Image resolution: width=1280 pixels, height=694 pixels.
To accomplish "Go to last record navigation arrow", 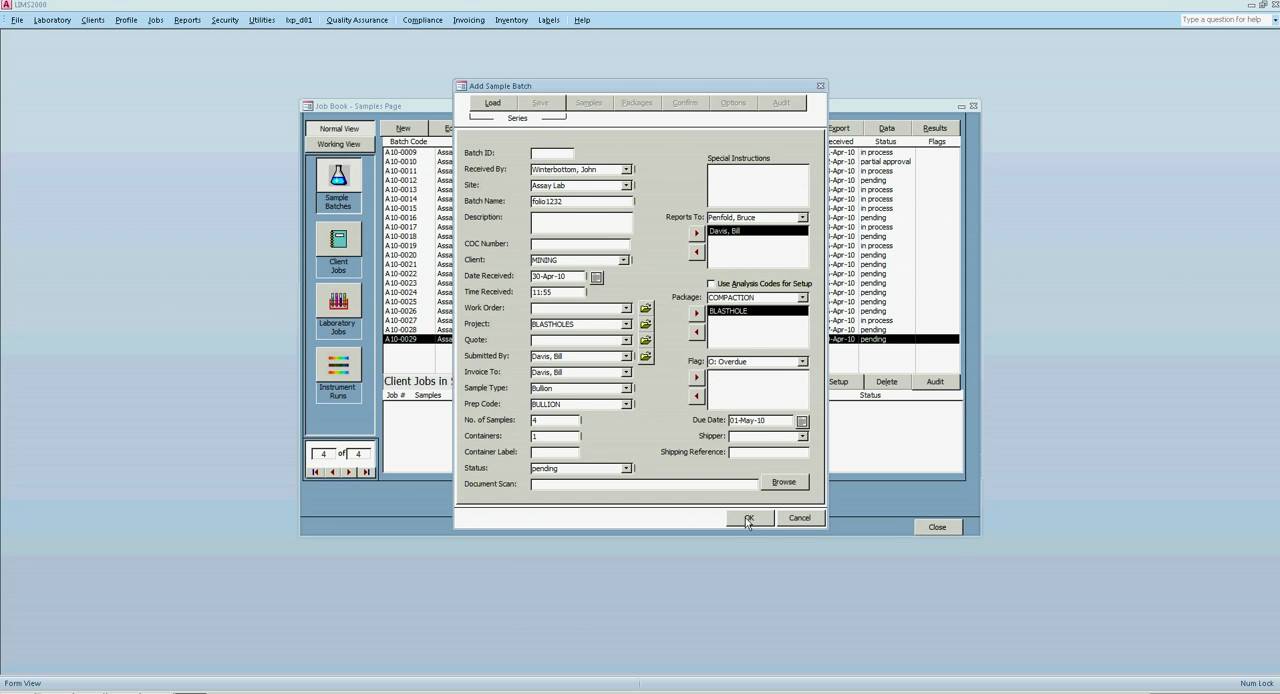I will click(x=366, y=472).
